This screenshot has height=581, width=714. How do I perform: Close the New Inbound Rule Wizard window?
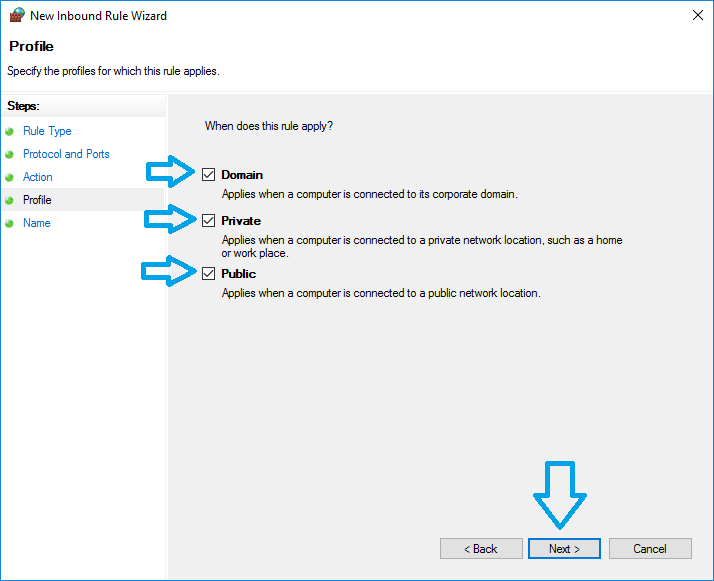696,16
